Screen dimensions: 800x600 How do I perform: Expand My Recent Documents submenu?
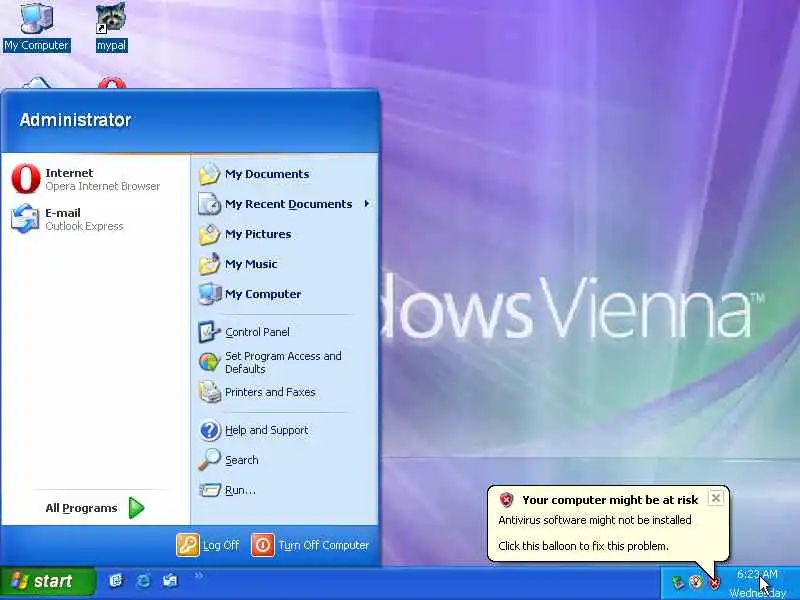click(284, 204)
